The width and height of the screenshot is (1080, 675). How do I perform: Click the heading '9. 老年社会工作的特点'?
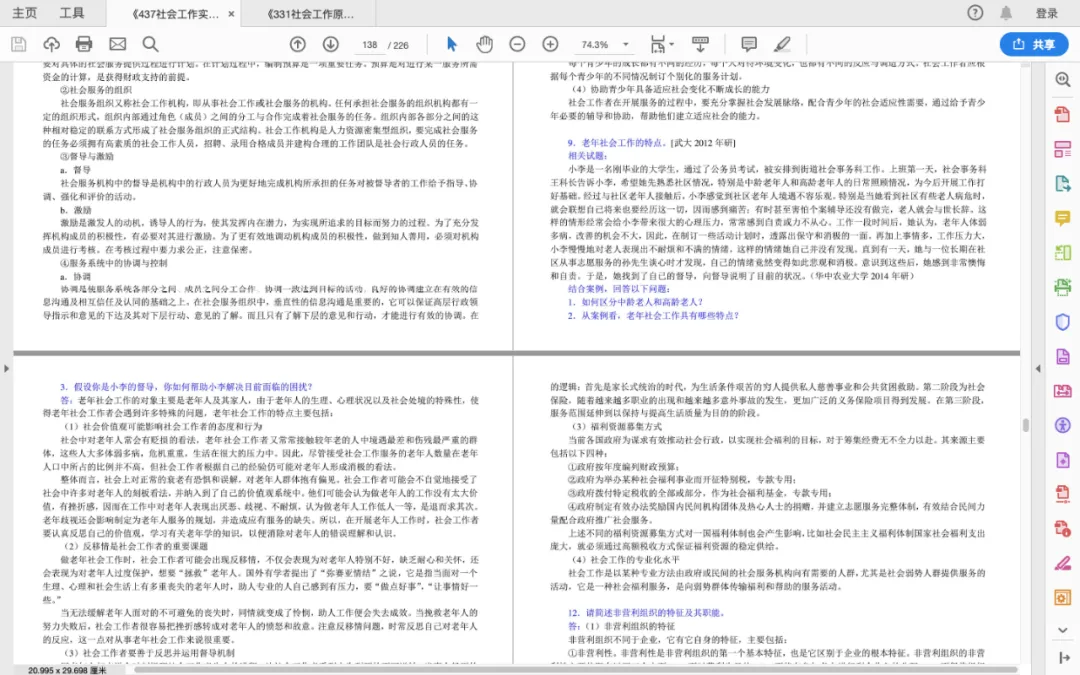[616, 143]
